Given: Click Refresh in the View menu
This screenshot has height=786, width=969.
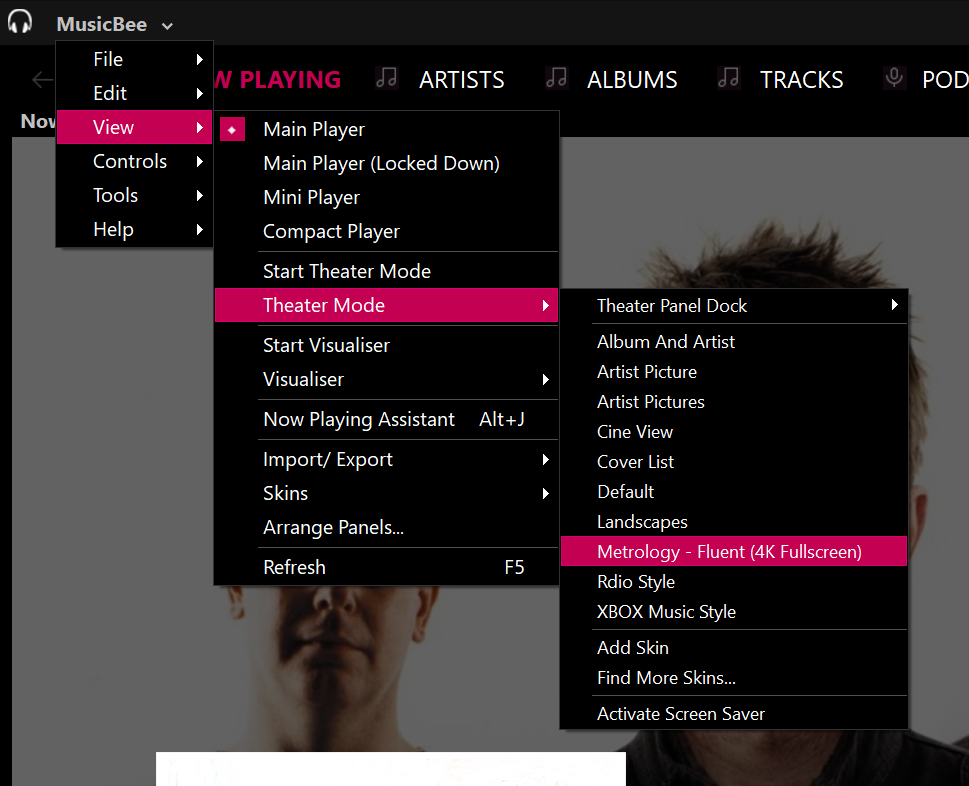Looking at the screenshot, I should [386, 567].
